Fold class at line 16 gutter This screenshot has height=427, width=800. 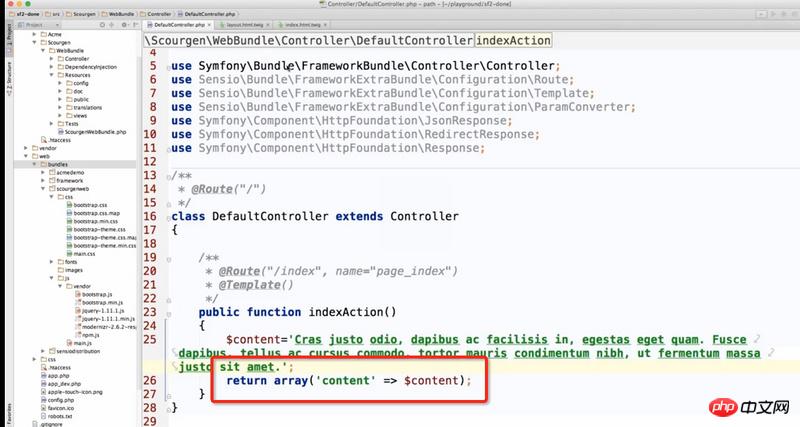(x=169, y=217)
